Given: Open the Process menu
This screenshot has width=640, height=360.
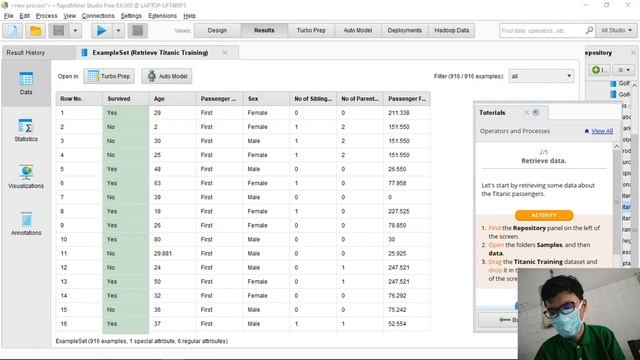Looking at the screenshot, I should (47, 16).
